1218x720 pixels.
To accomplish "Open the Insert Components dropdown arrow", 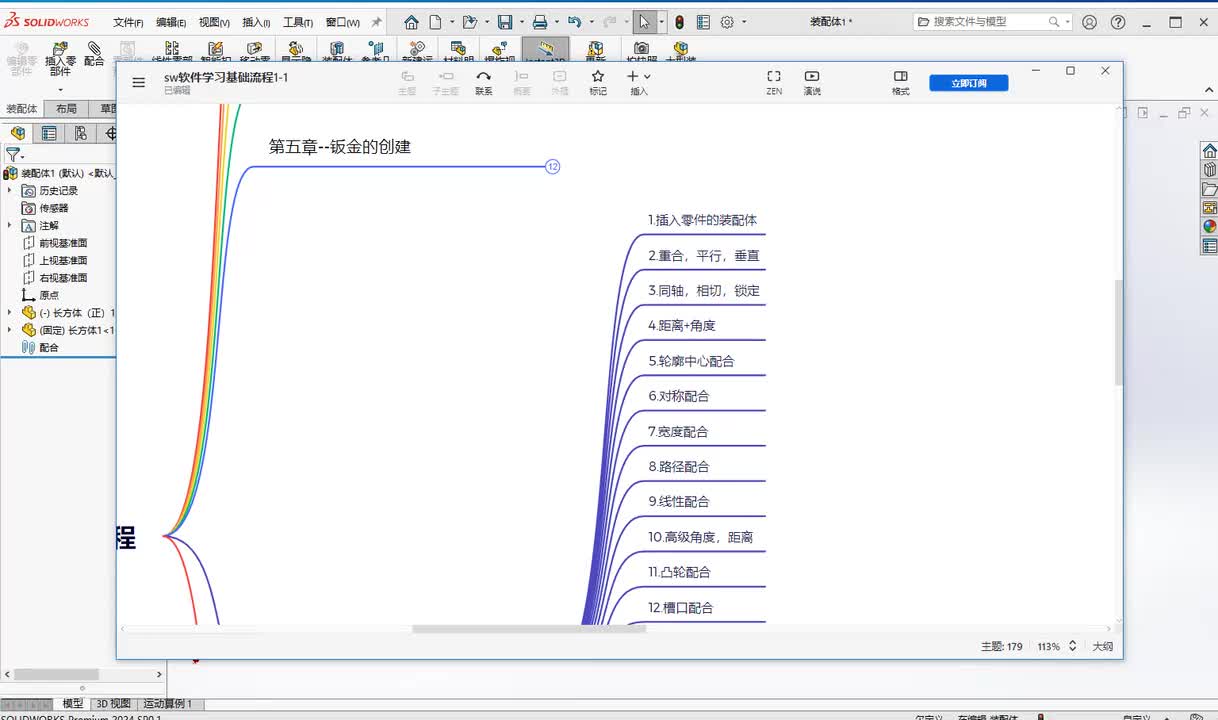I will click(60, 89).
